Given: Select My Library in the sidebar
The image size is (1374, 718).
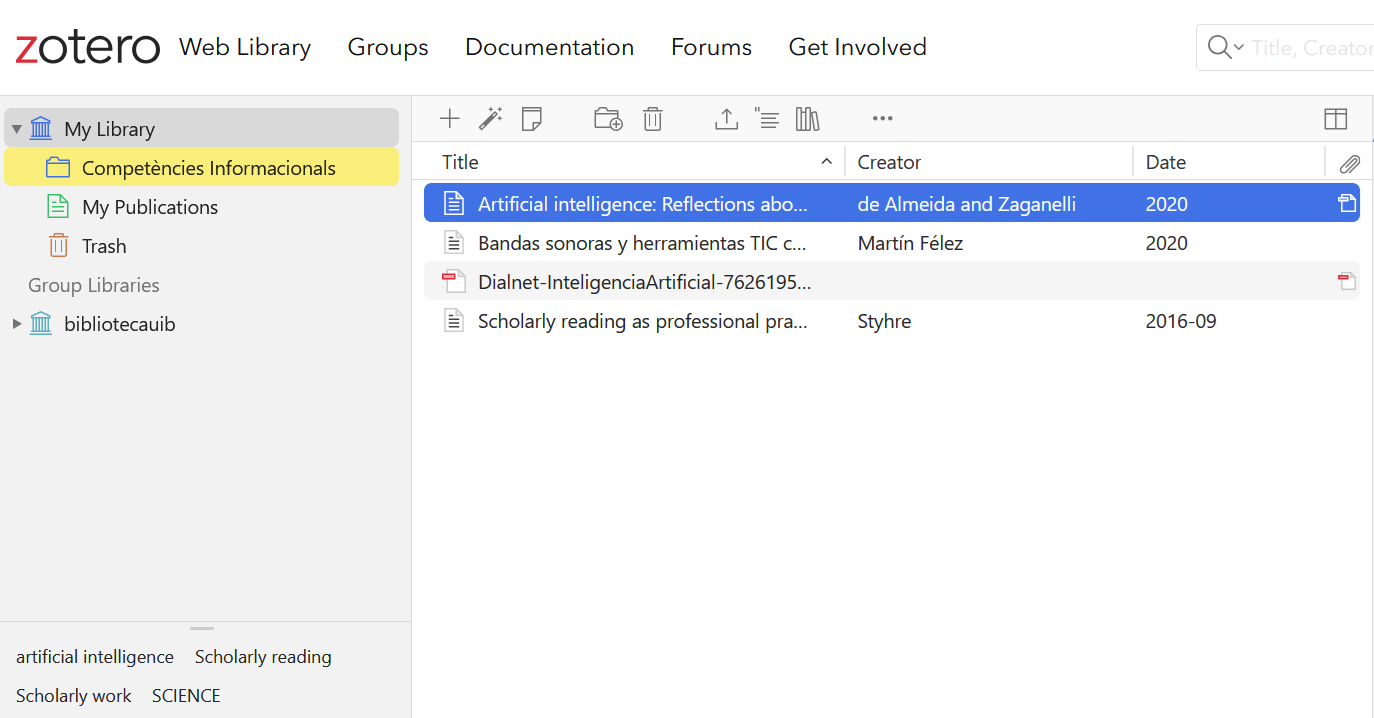Looking at the screenshot, I should point(201,128).
